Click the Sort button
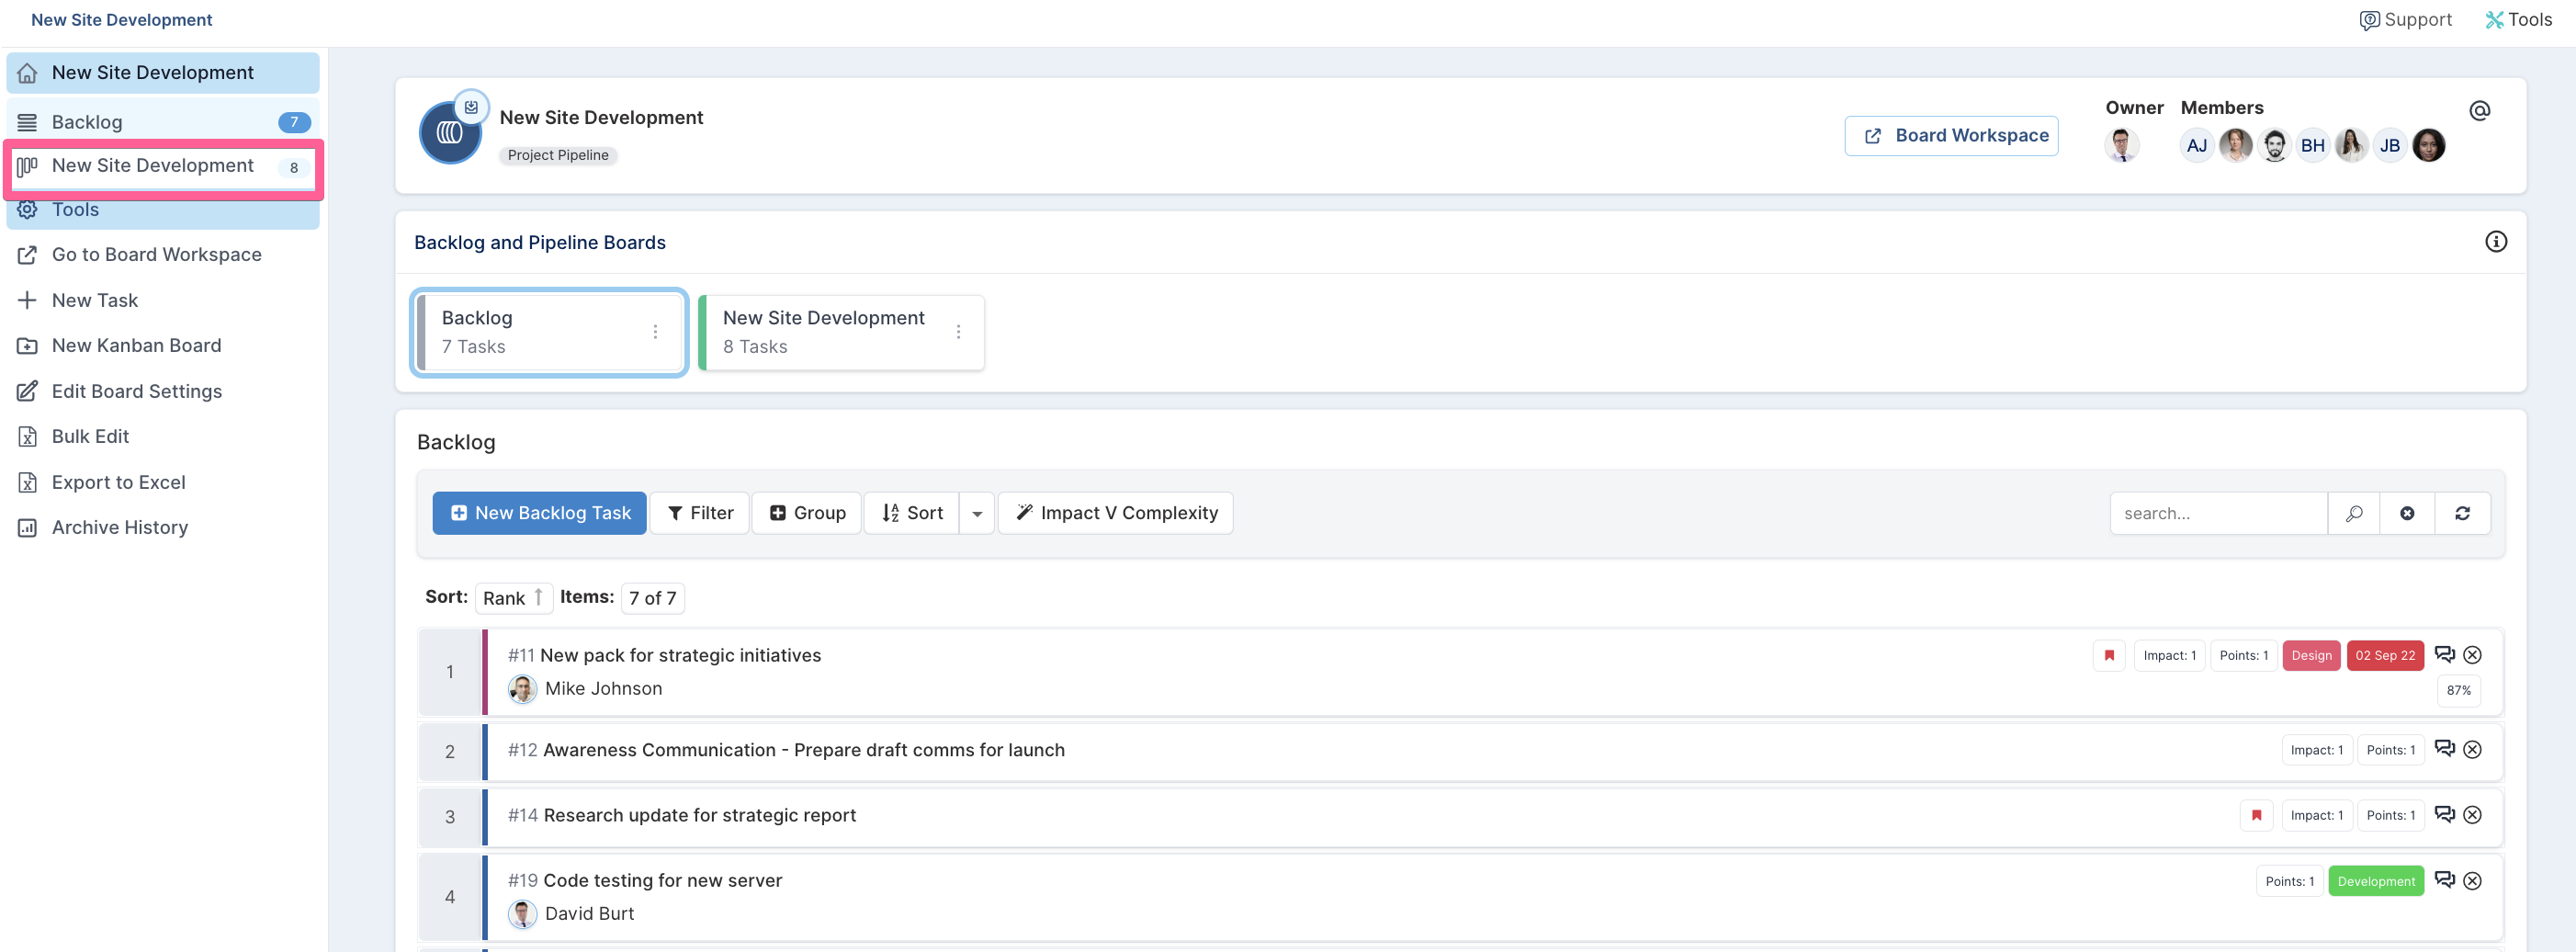The image size is (2576, 952). (x=912, y=513)
